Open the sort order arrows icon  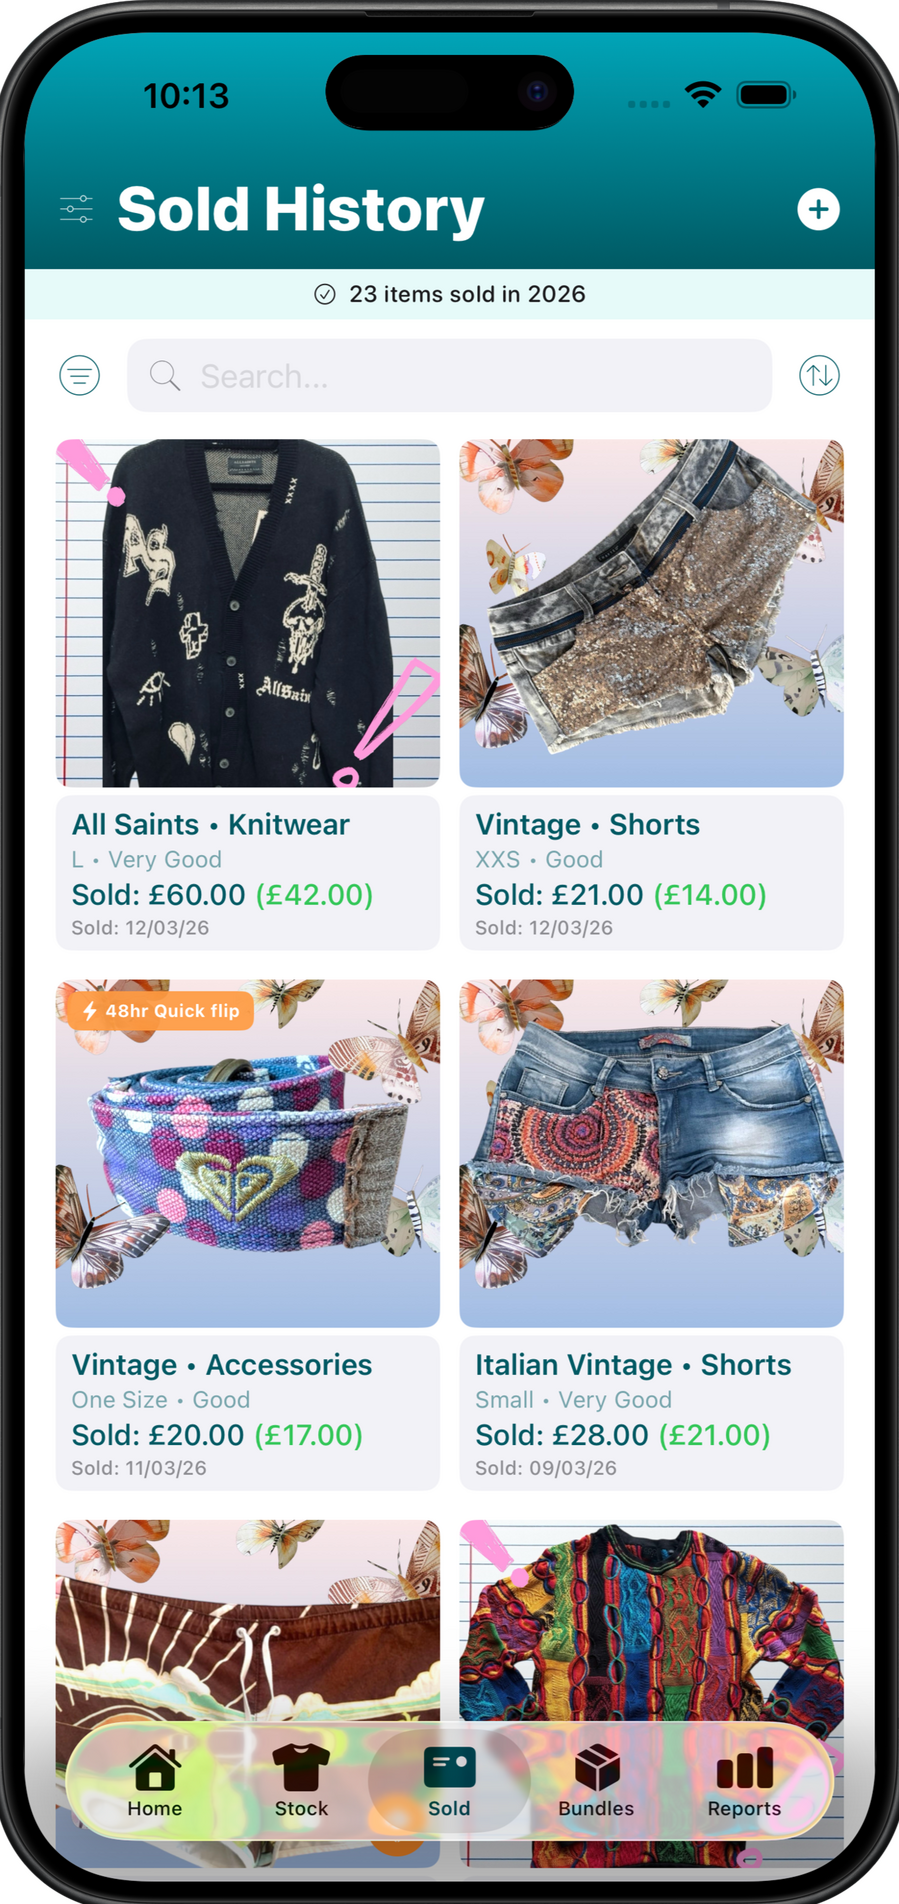[819, 376]
